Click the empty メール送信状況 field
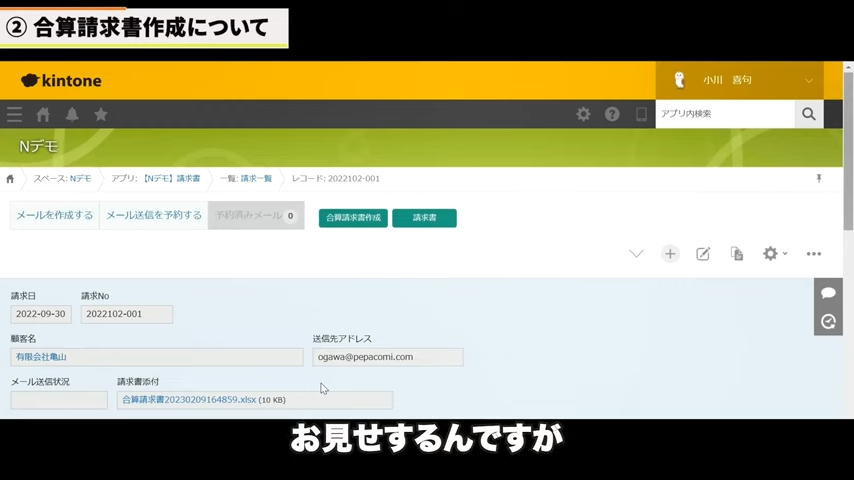 tap(59, 400)
